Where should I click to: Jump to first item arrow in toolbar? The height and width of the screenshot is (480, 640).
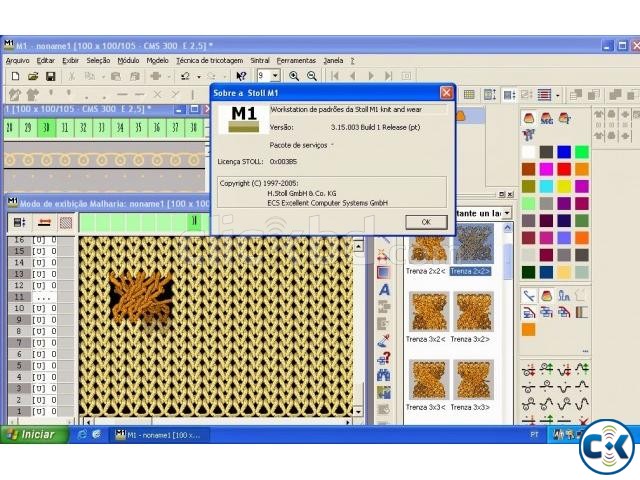coord(335,76)
